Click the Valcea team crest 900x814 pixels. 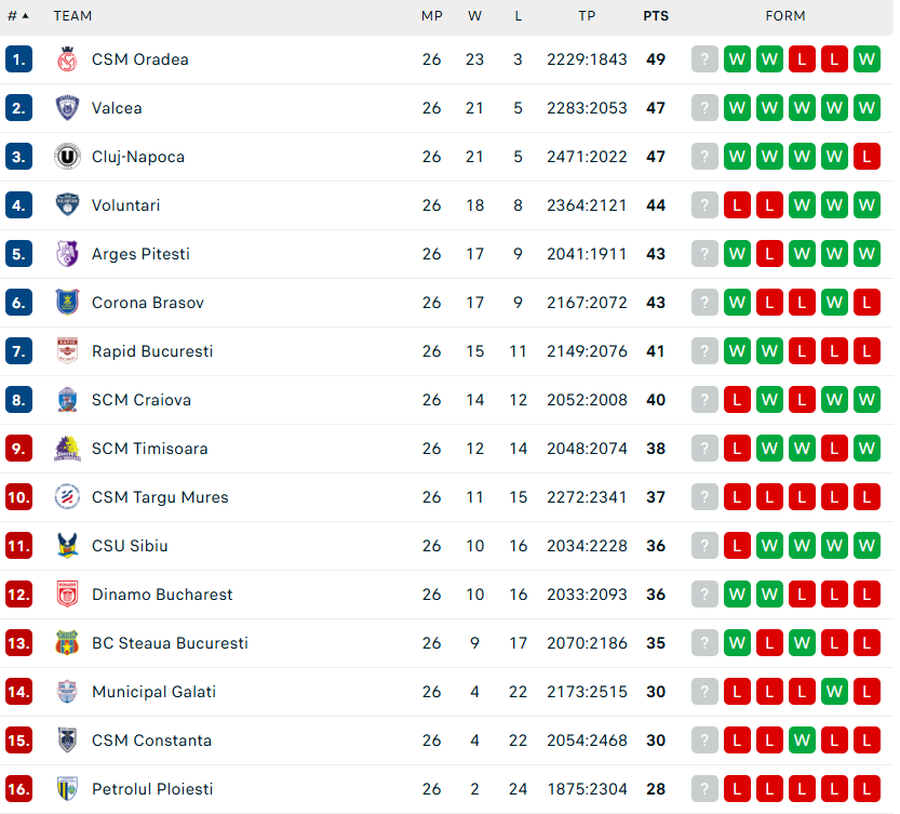[67, 108]
